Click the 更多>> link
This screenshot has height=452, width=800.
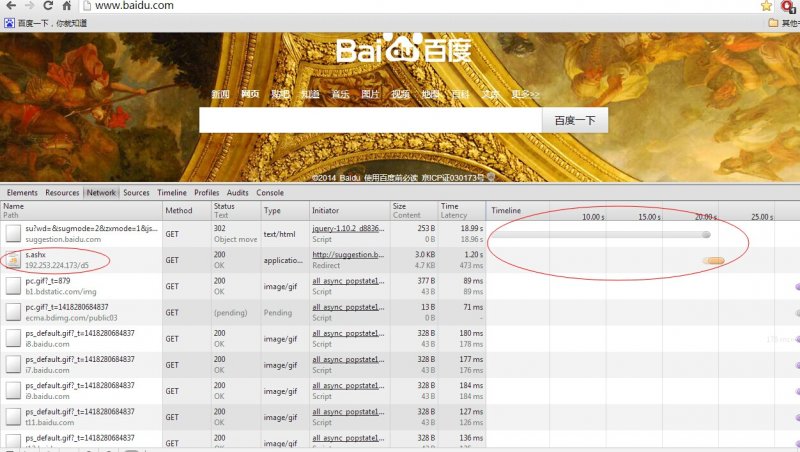526,94
